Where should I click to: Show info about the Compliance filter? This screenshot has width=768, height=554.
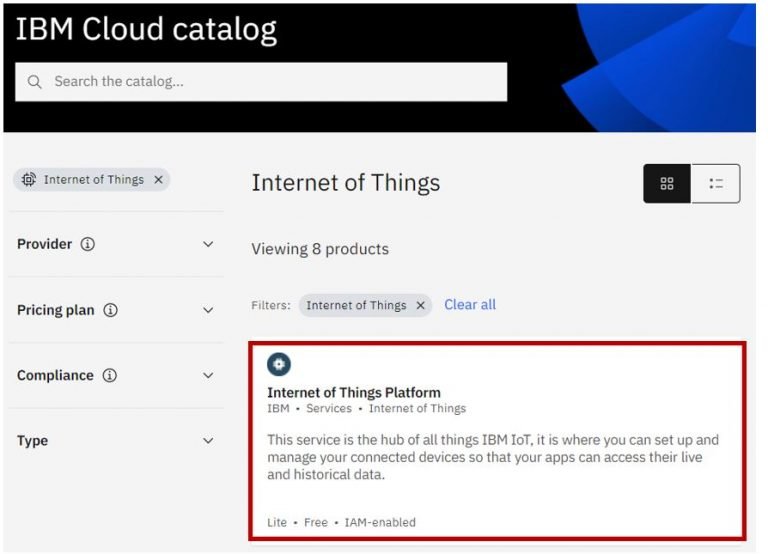click(x=110, y=375)
